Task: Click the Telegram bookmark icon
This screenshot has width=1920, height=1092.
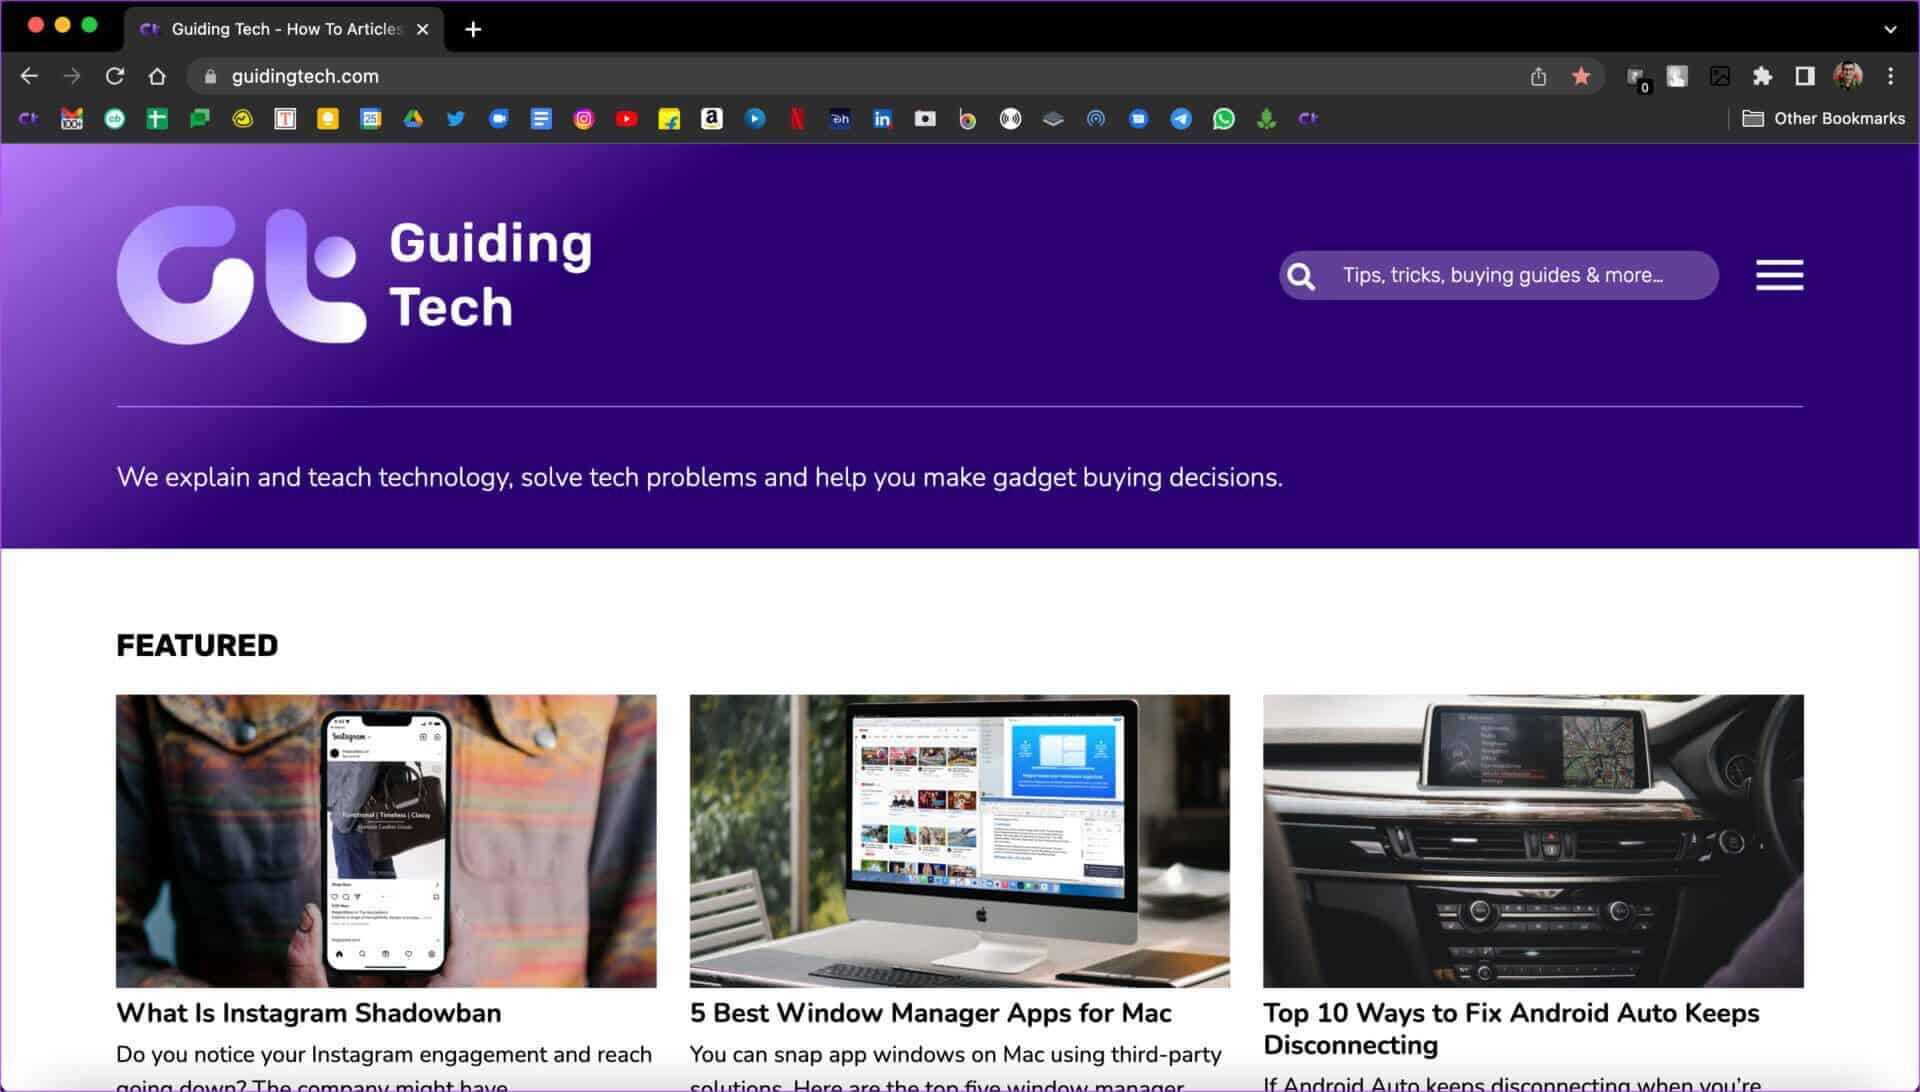Action: pos(1181,119)
